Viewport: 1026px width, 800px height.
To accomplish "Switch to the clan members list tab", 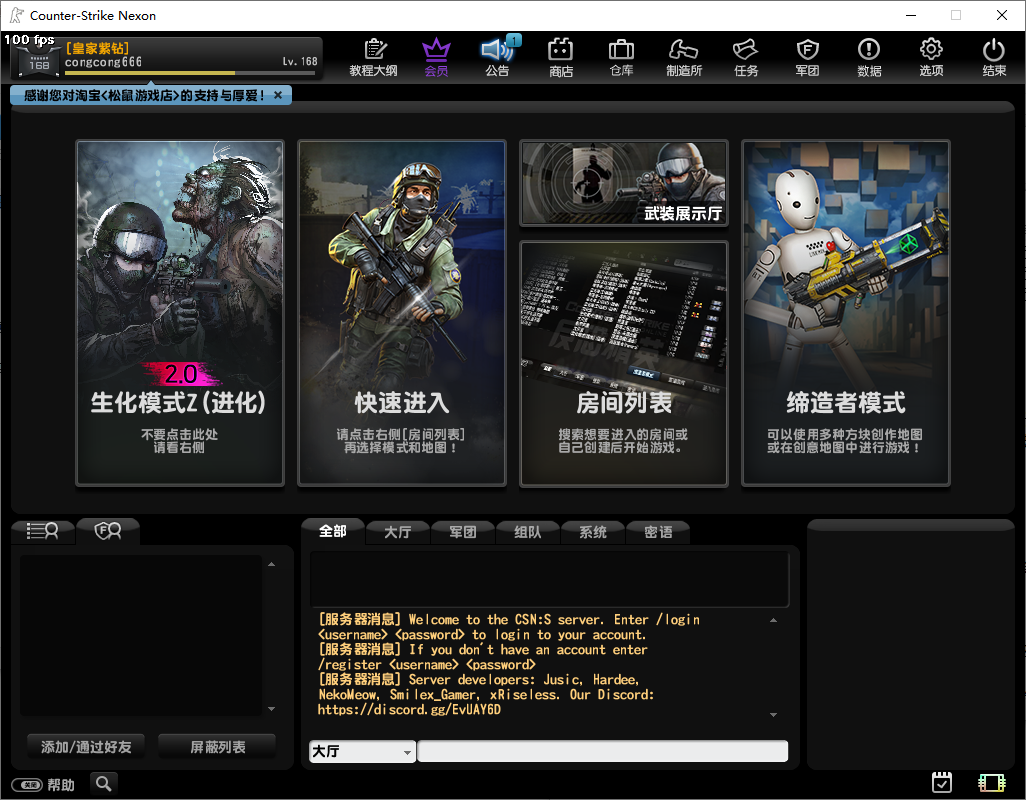I will (108, 531).
